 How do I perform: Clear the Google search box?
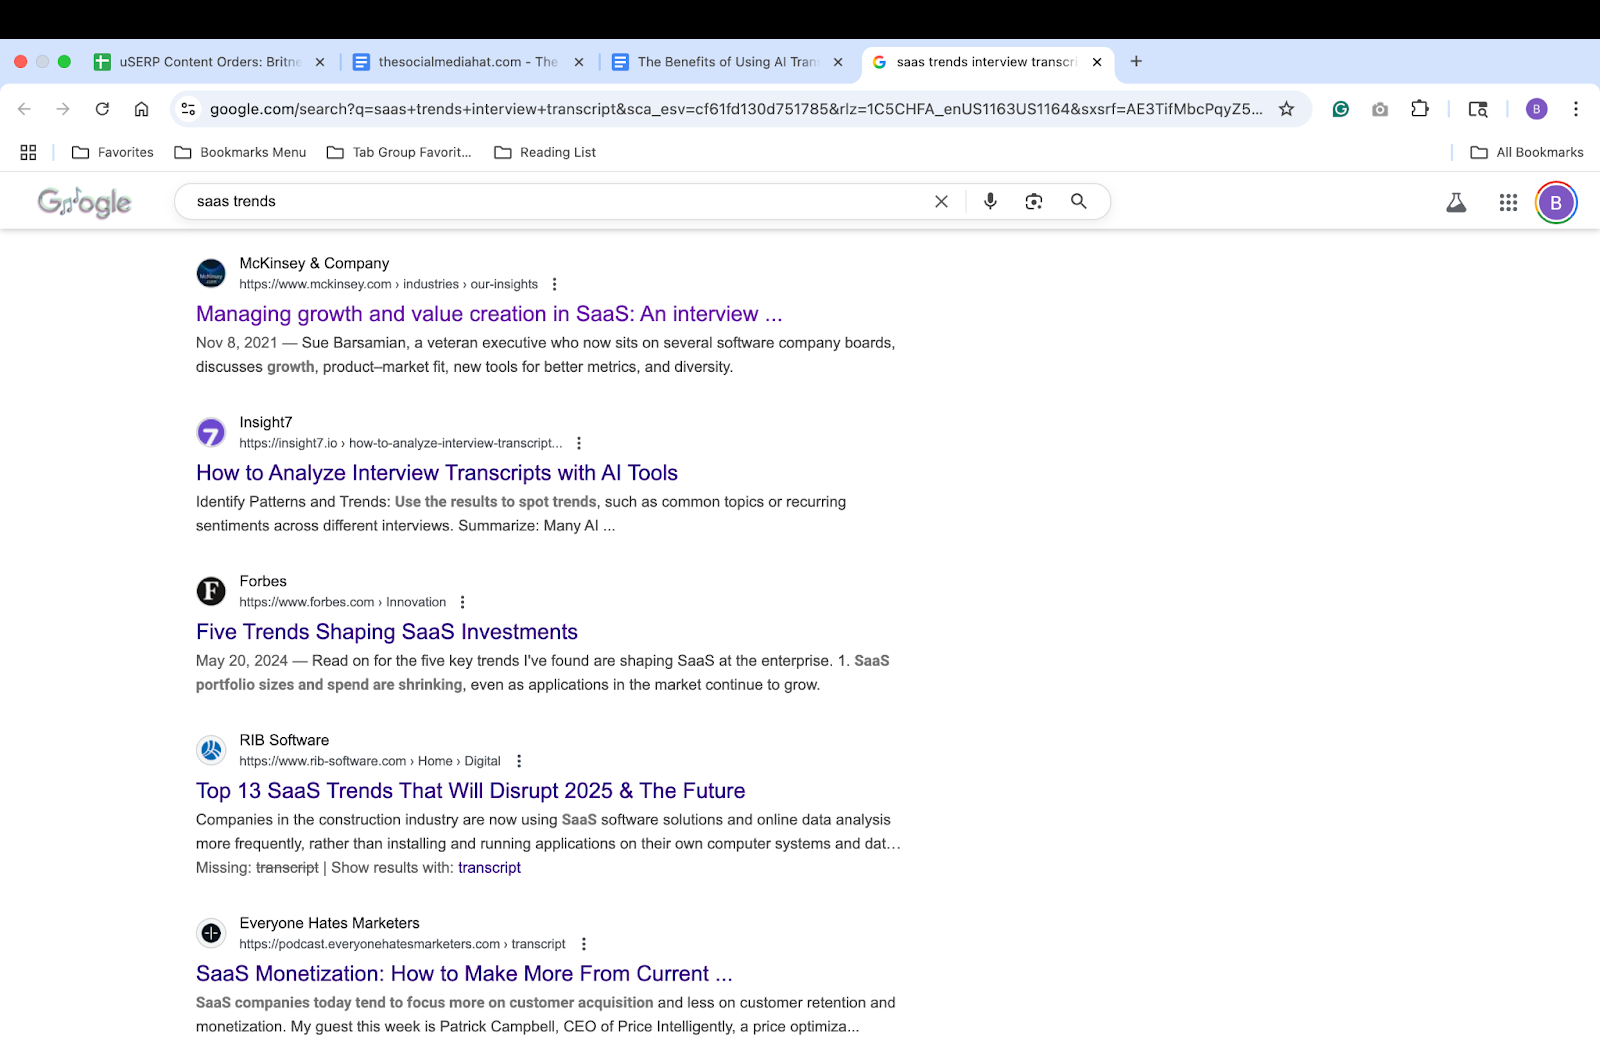point(941,201)
